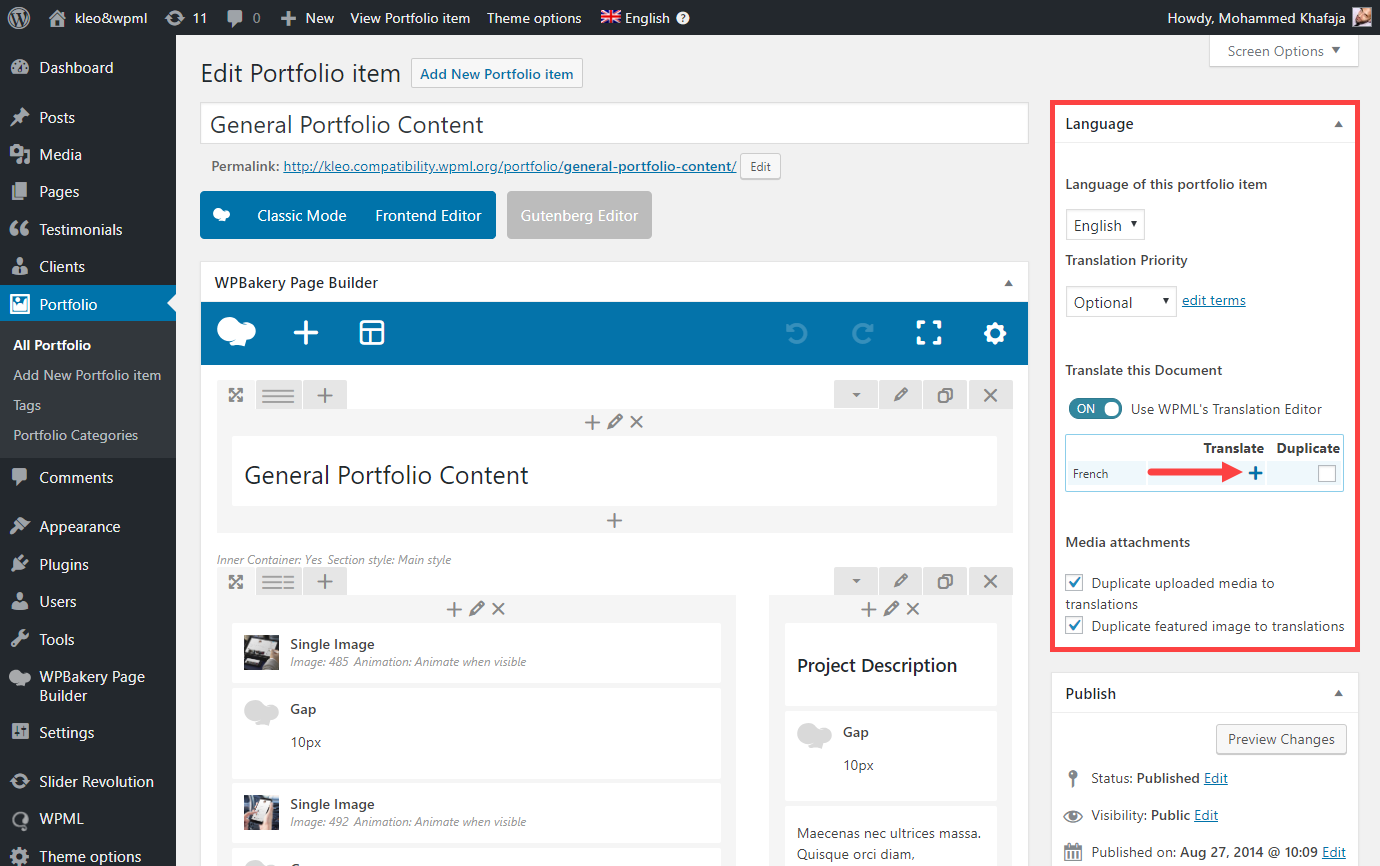Open the New dropdown in admin bar
The height and width of the screenshot is (866, 1380).
click(308, 17)
